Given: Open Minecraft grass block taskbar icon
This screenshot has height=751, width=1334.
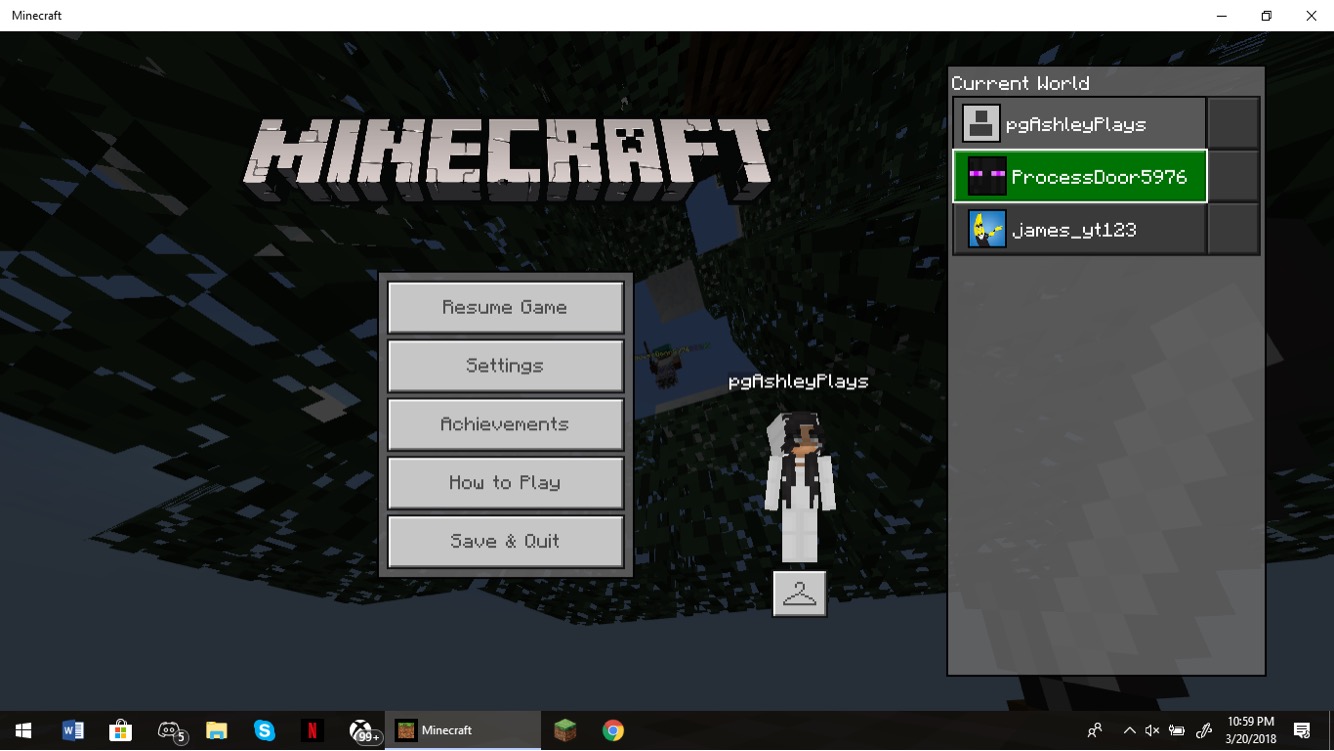Looking at the screenshot, I should tap(565, 731).
